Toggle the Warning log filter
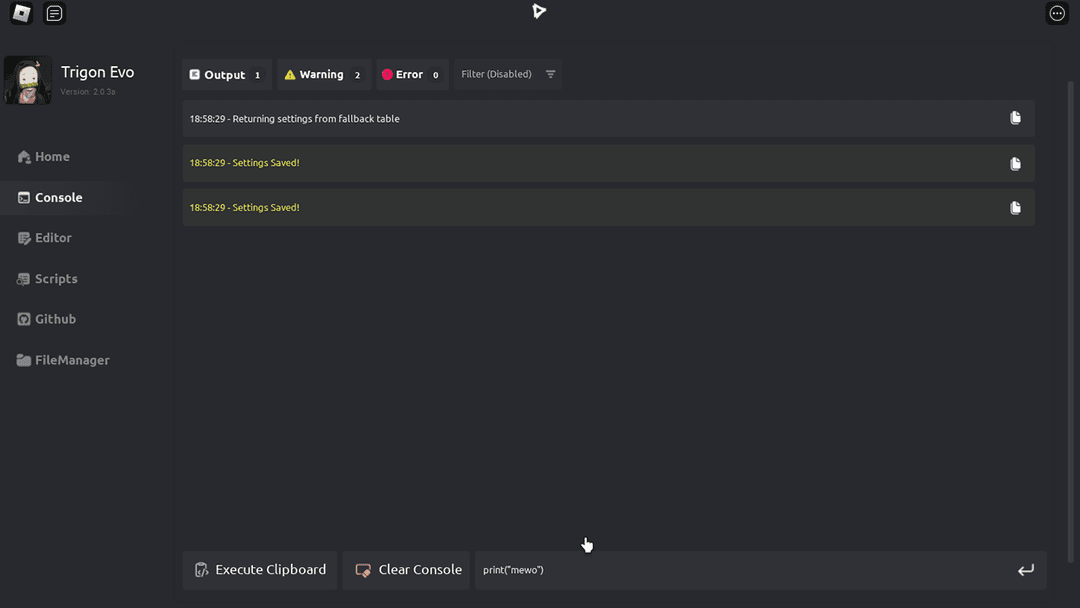1080x608 pixels. pos(323,73)
